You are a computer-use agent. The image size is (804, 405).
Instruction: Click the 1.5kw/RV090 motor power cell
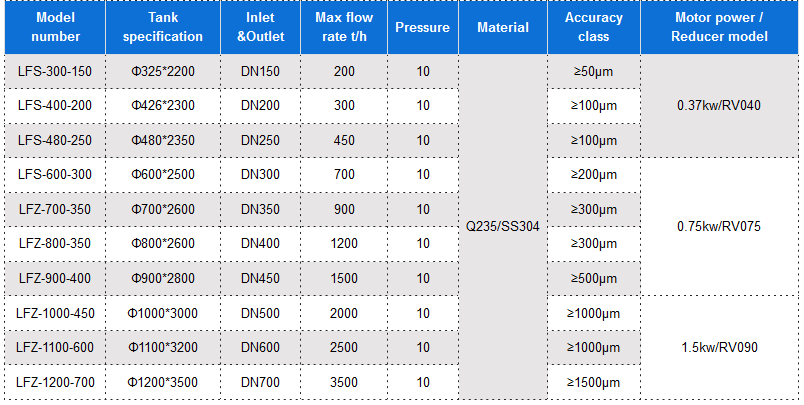coord(720,347)
